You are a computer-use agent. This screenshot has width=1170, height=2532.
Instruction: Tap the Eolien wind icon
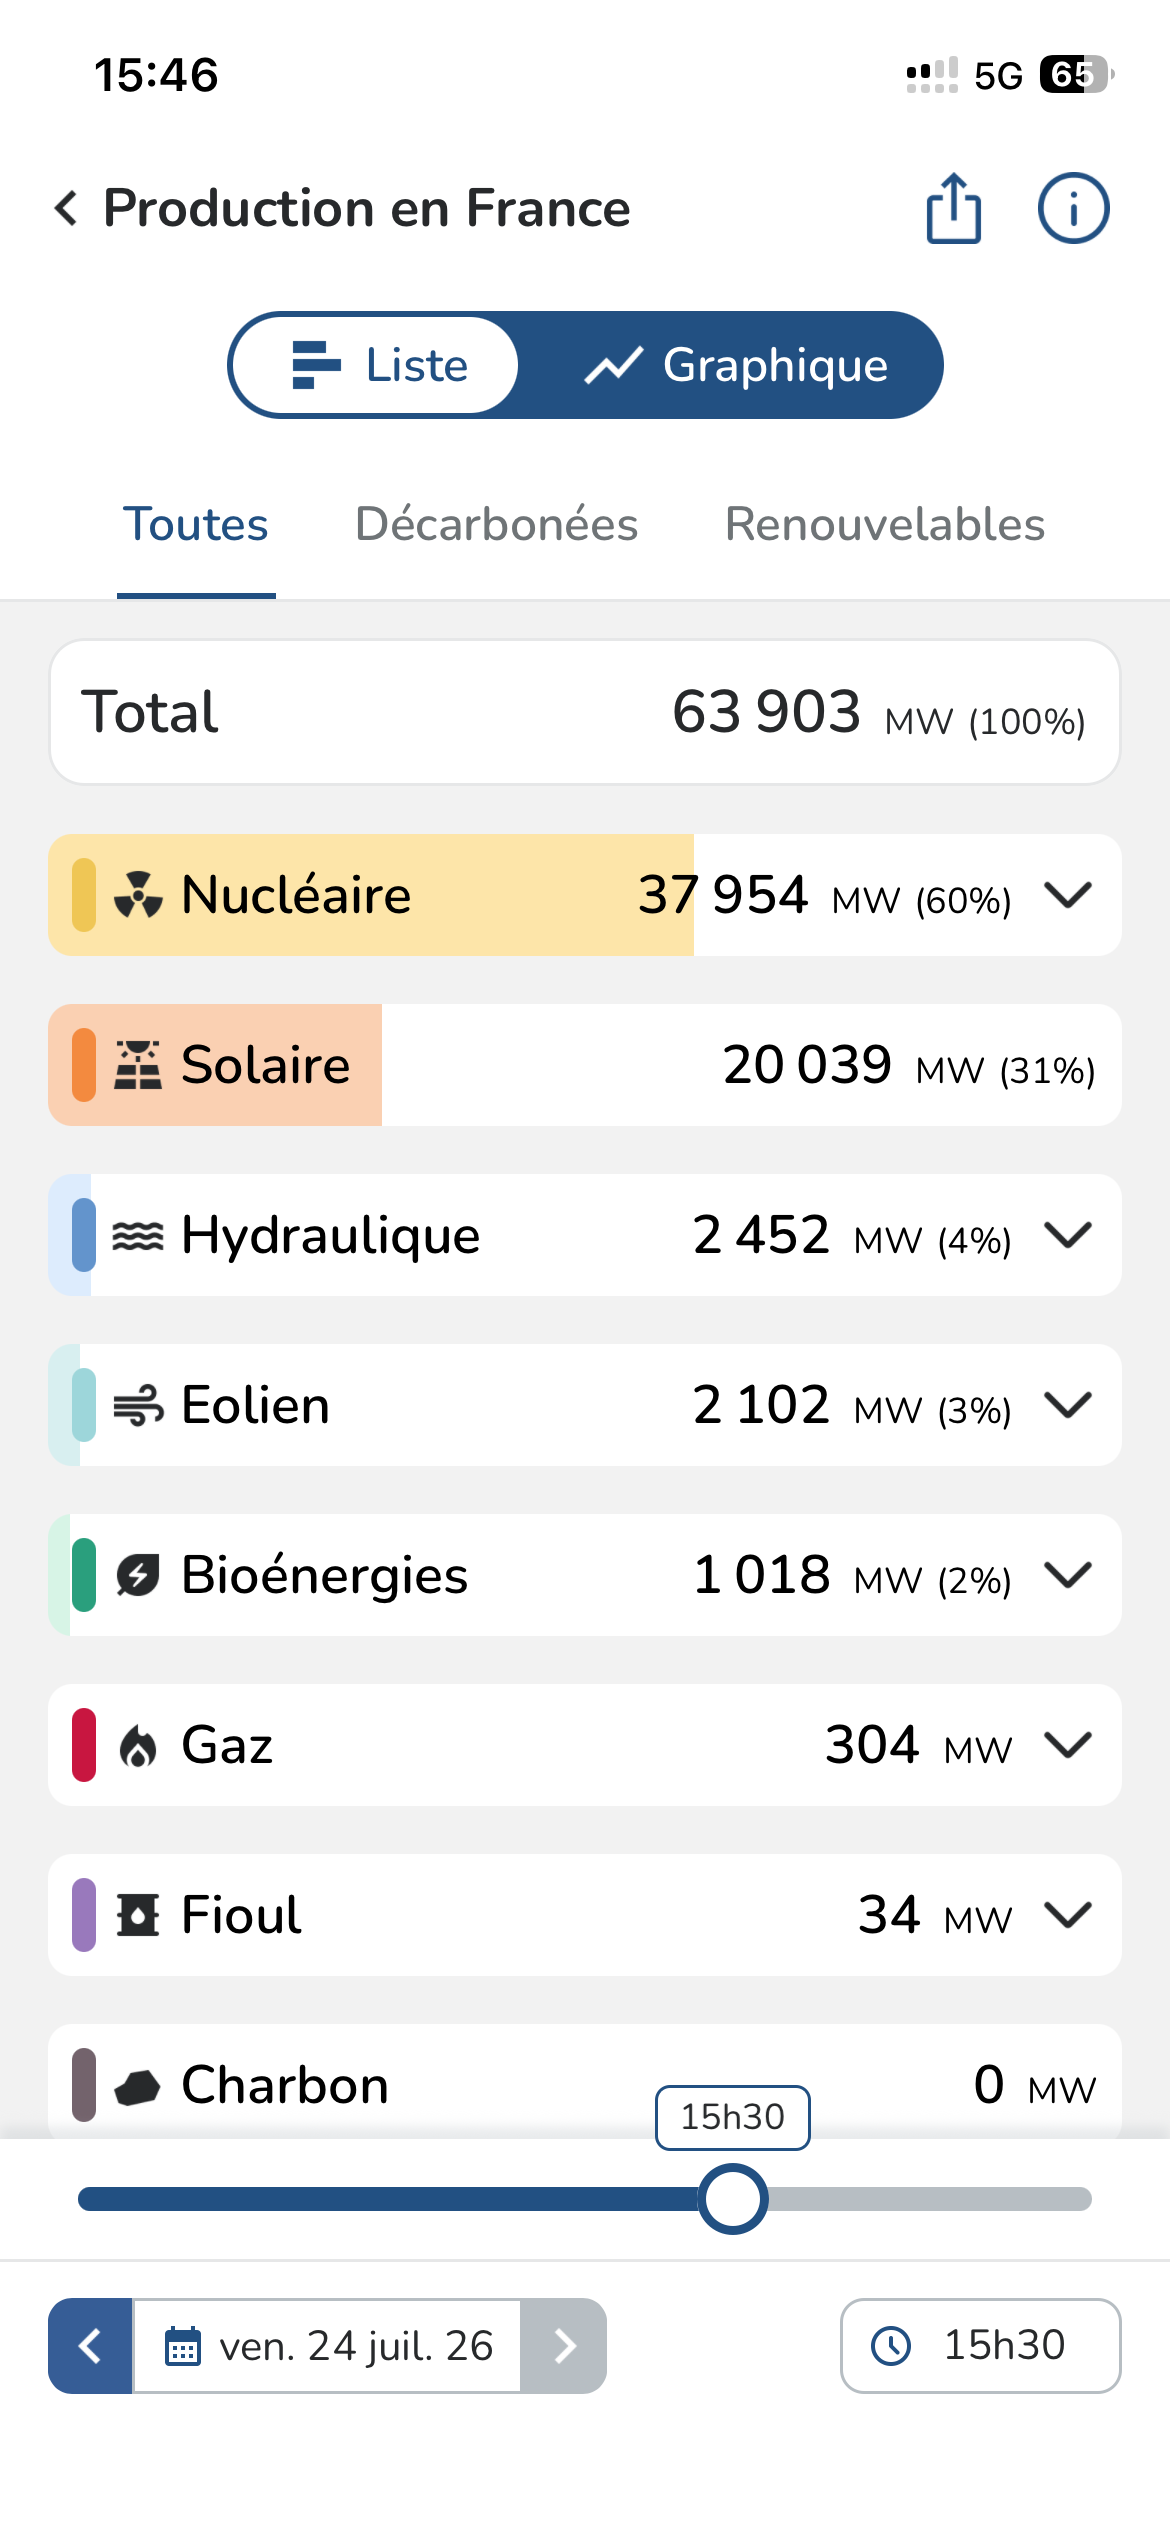tap(138, 1405)
